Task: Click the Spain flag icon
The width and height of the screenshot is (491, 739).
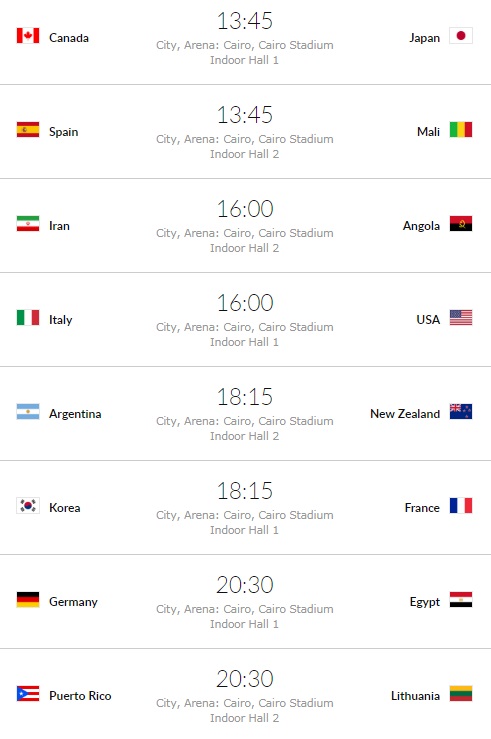Action: coord(28,130)
